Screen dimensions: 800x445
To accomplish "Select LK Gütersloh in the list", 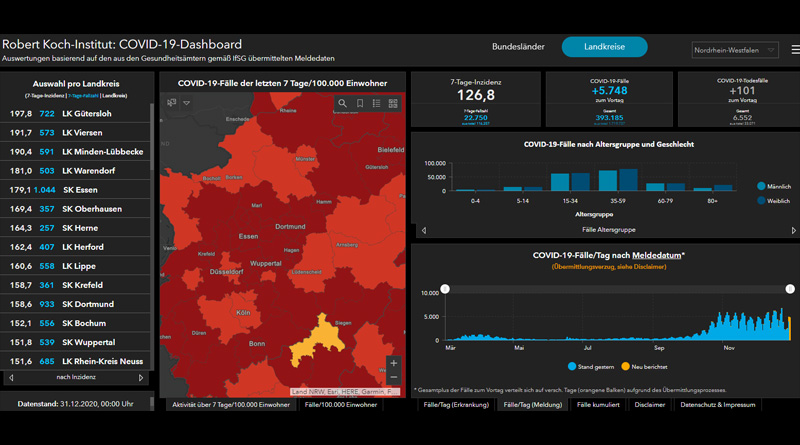I will pos(76,114).
